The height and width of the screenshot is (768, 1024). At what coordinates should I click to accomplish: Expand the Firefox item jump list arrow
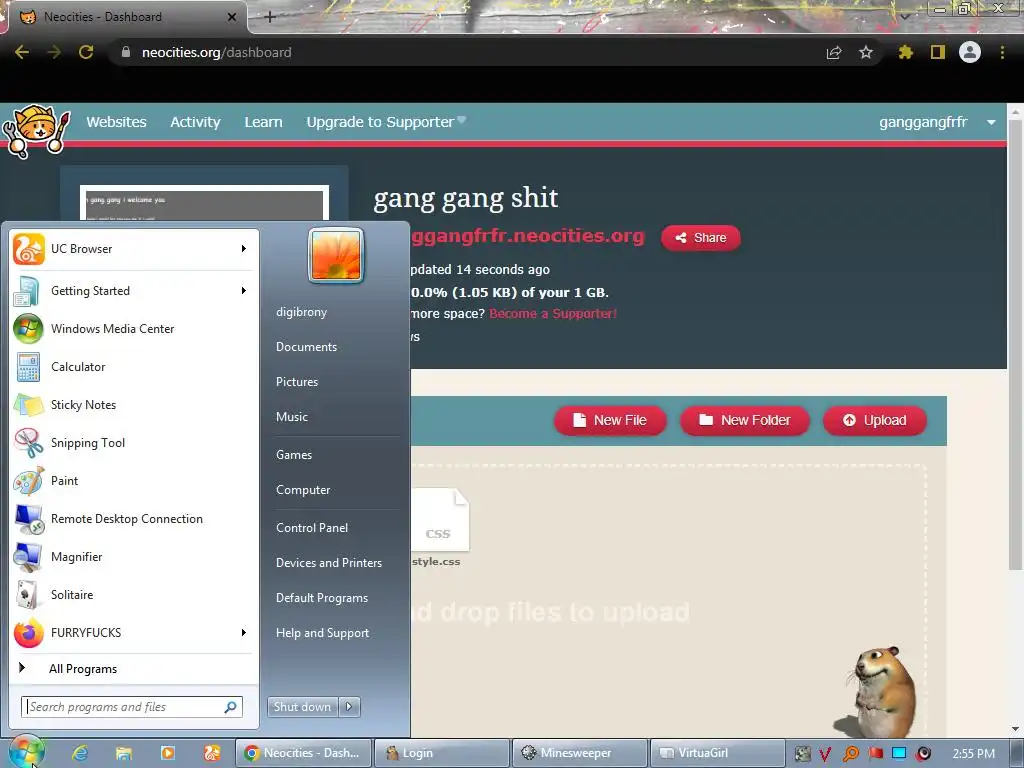tap(244, 632)
